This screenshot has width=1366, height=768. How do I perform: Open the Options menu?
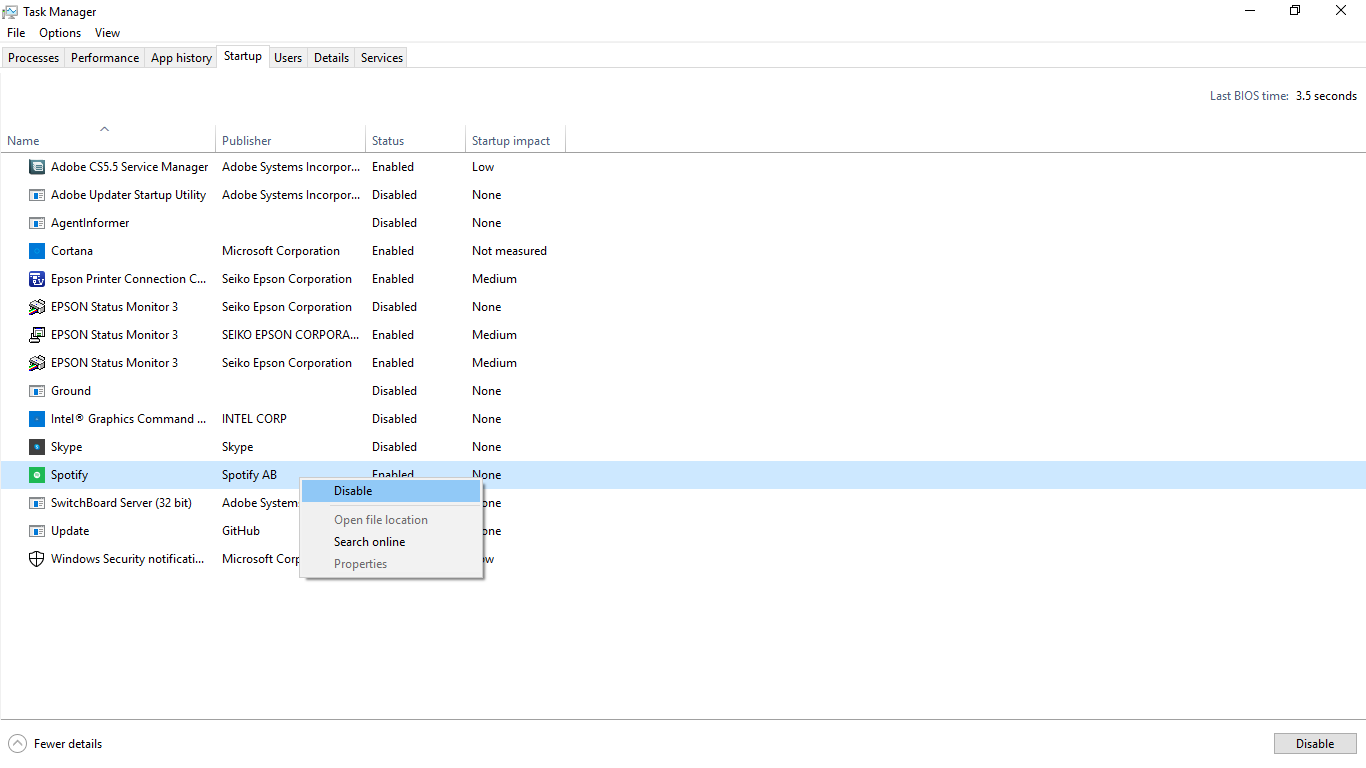tap(60, 33)
